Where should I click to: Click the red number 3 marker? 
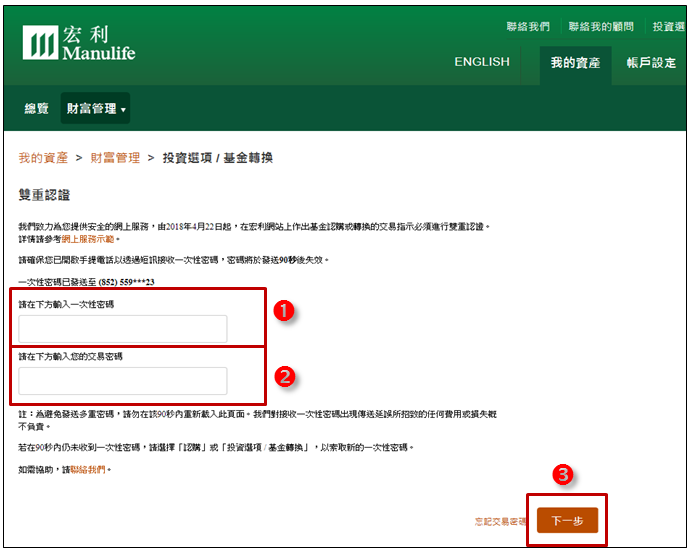(563, 476)
